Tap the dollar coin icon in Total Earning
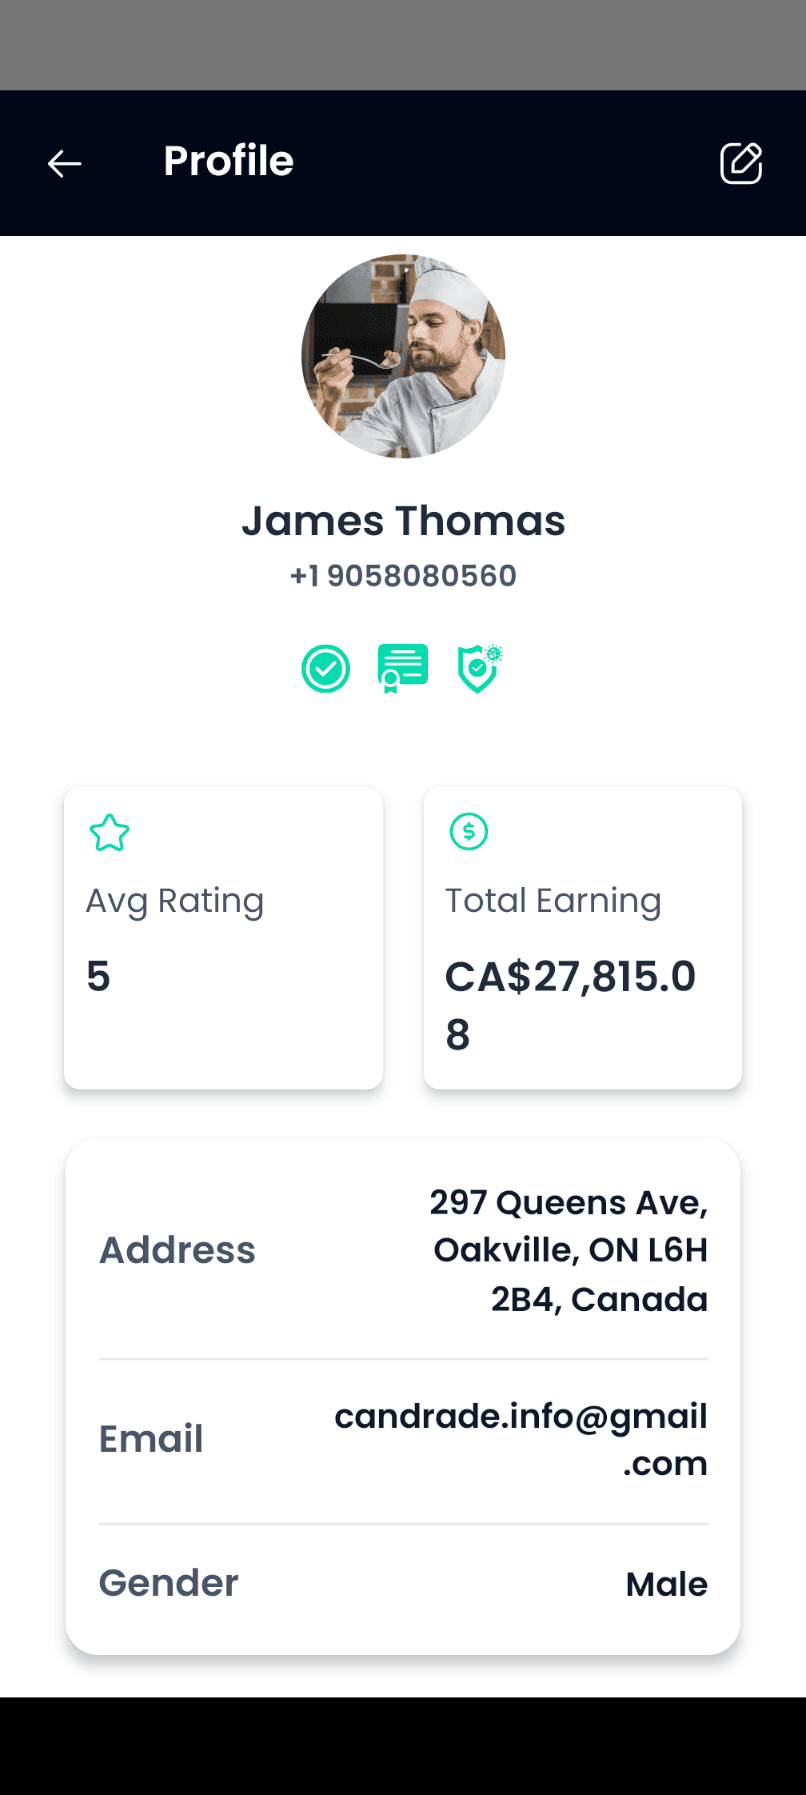The width and height of the screenshot is (806, 1795). coord(469,831)
